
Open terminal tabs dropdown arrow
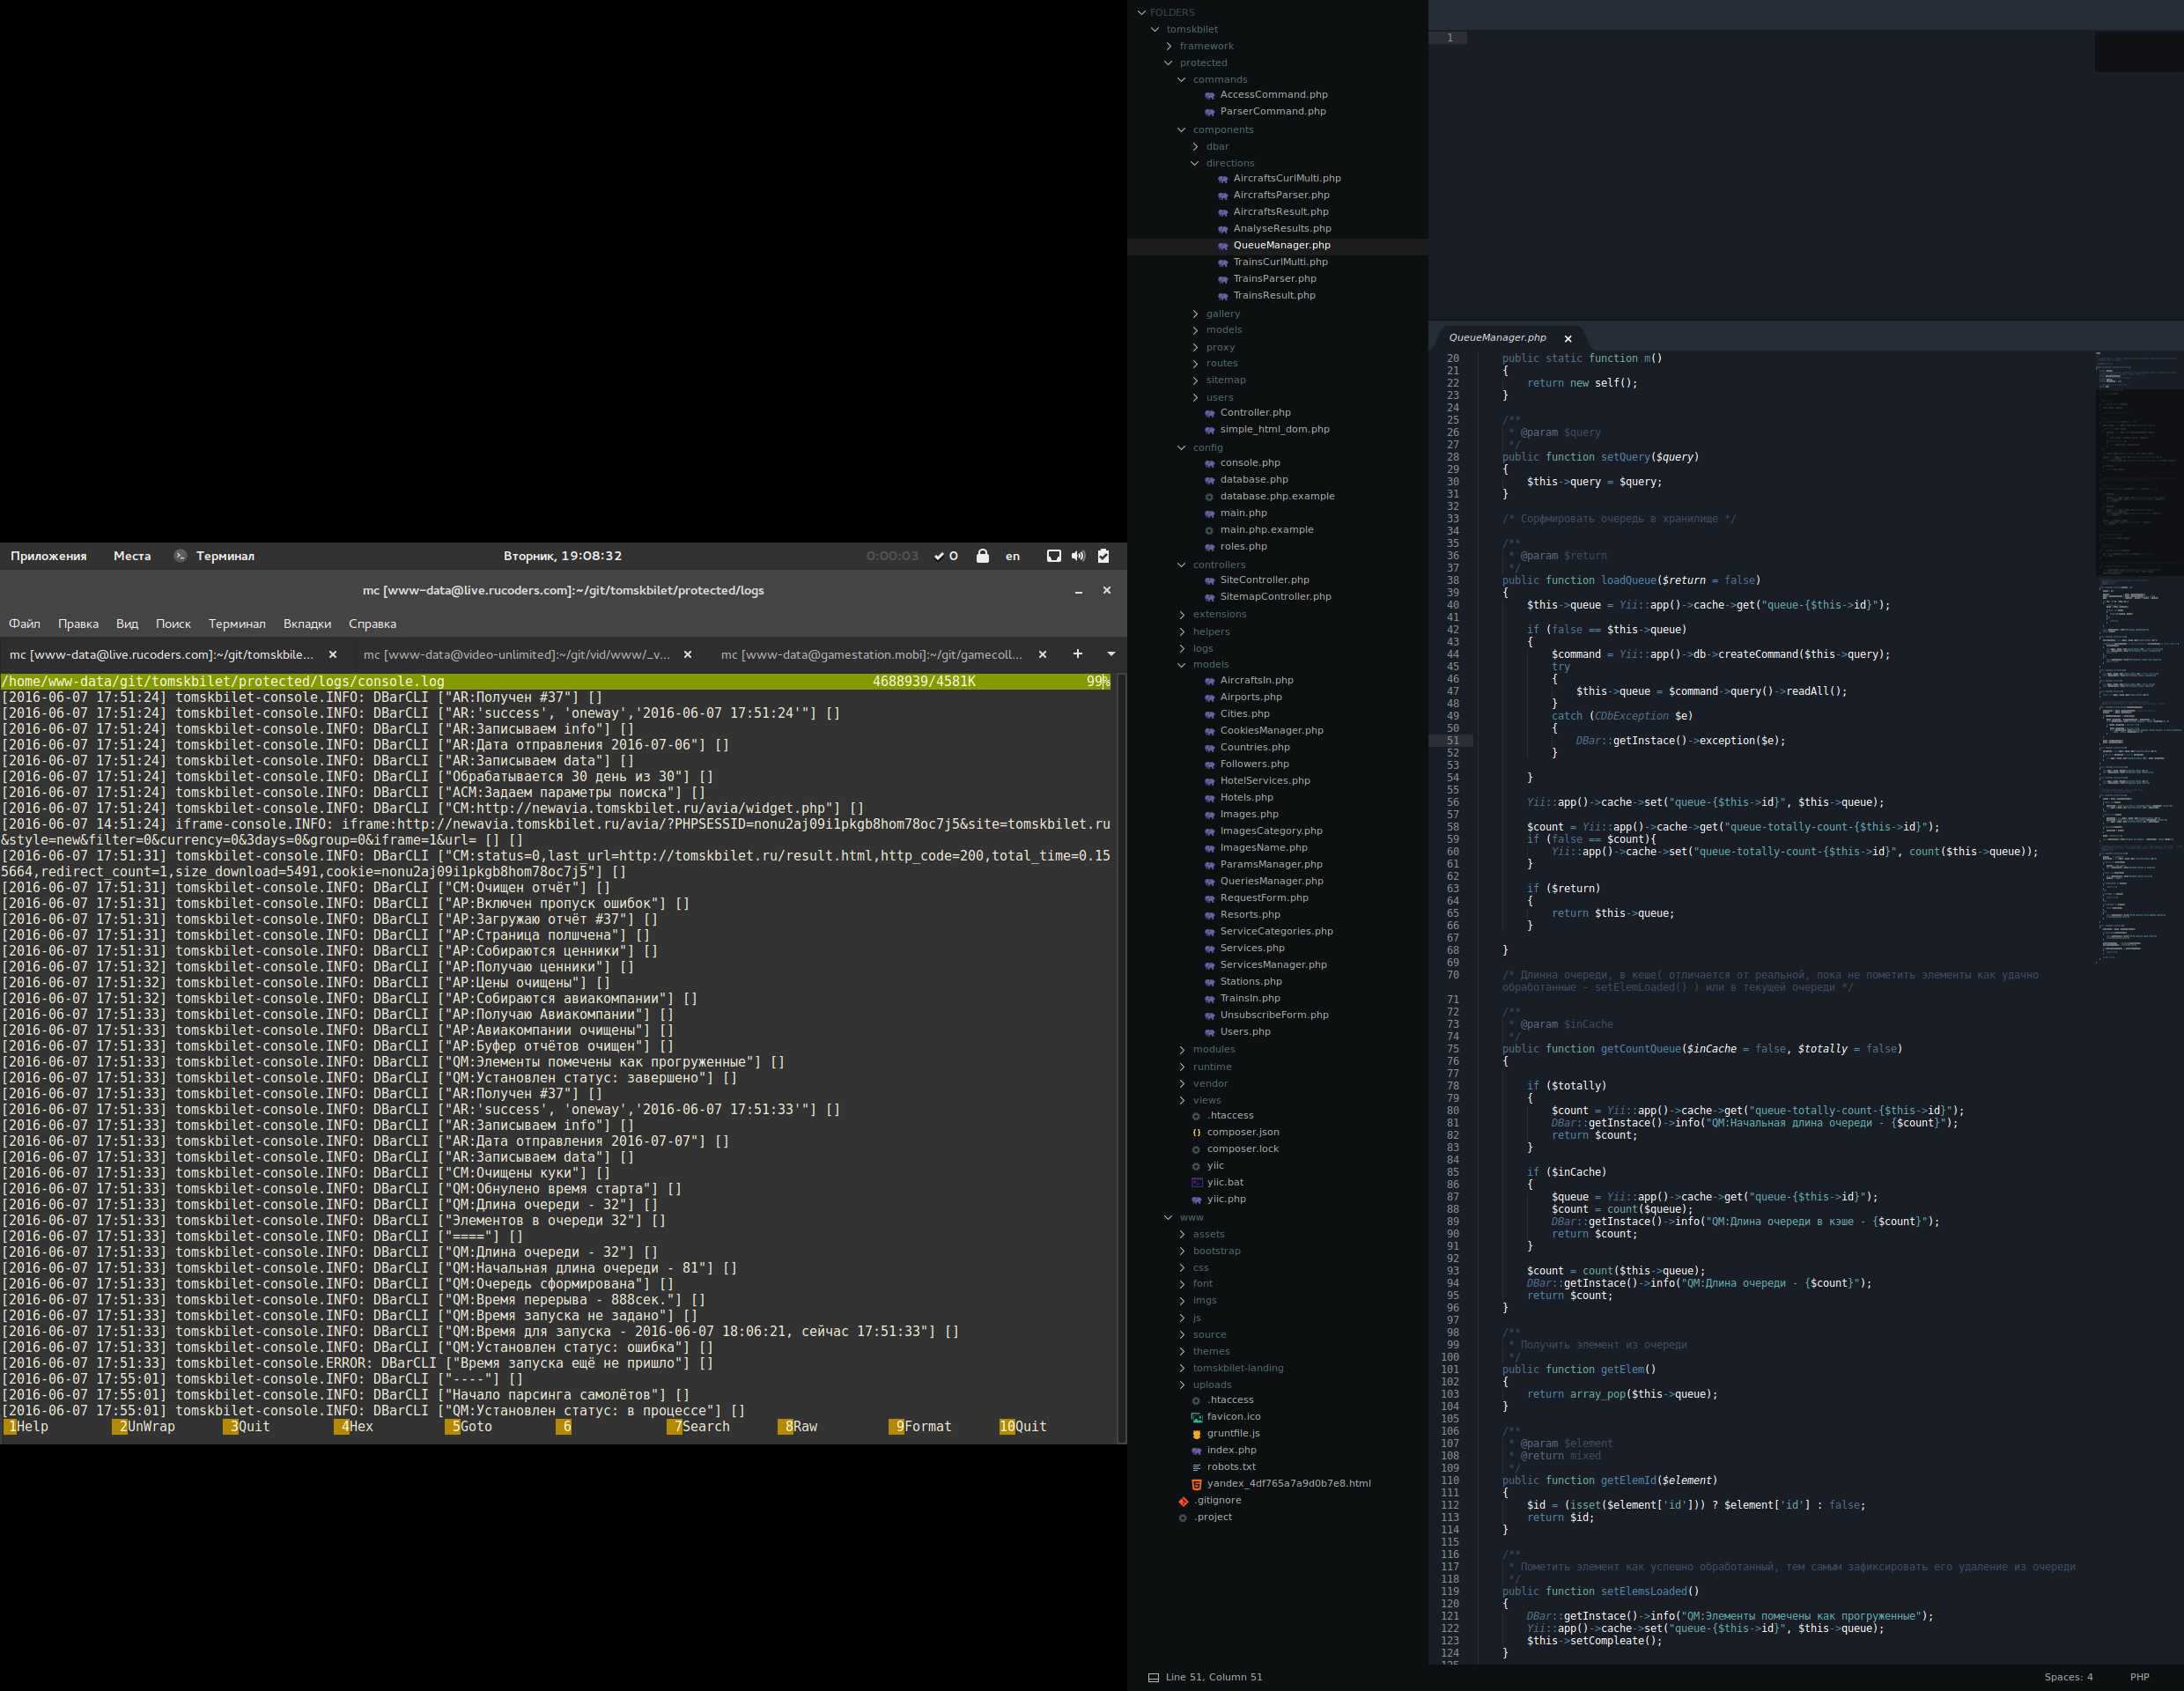pyautogui.click(x=1111, y=654)
